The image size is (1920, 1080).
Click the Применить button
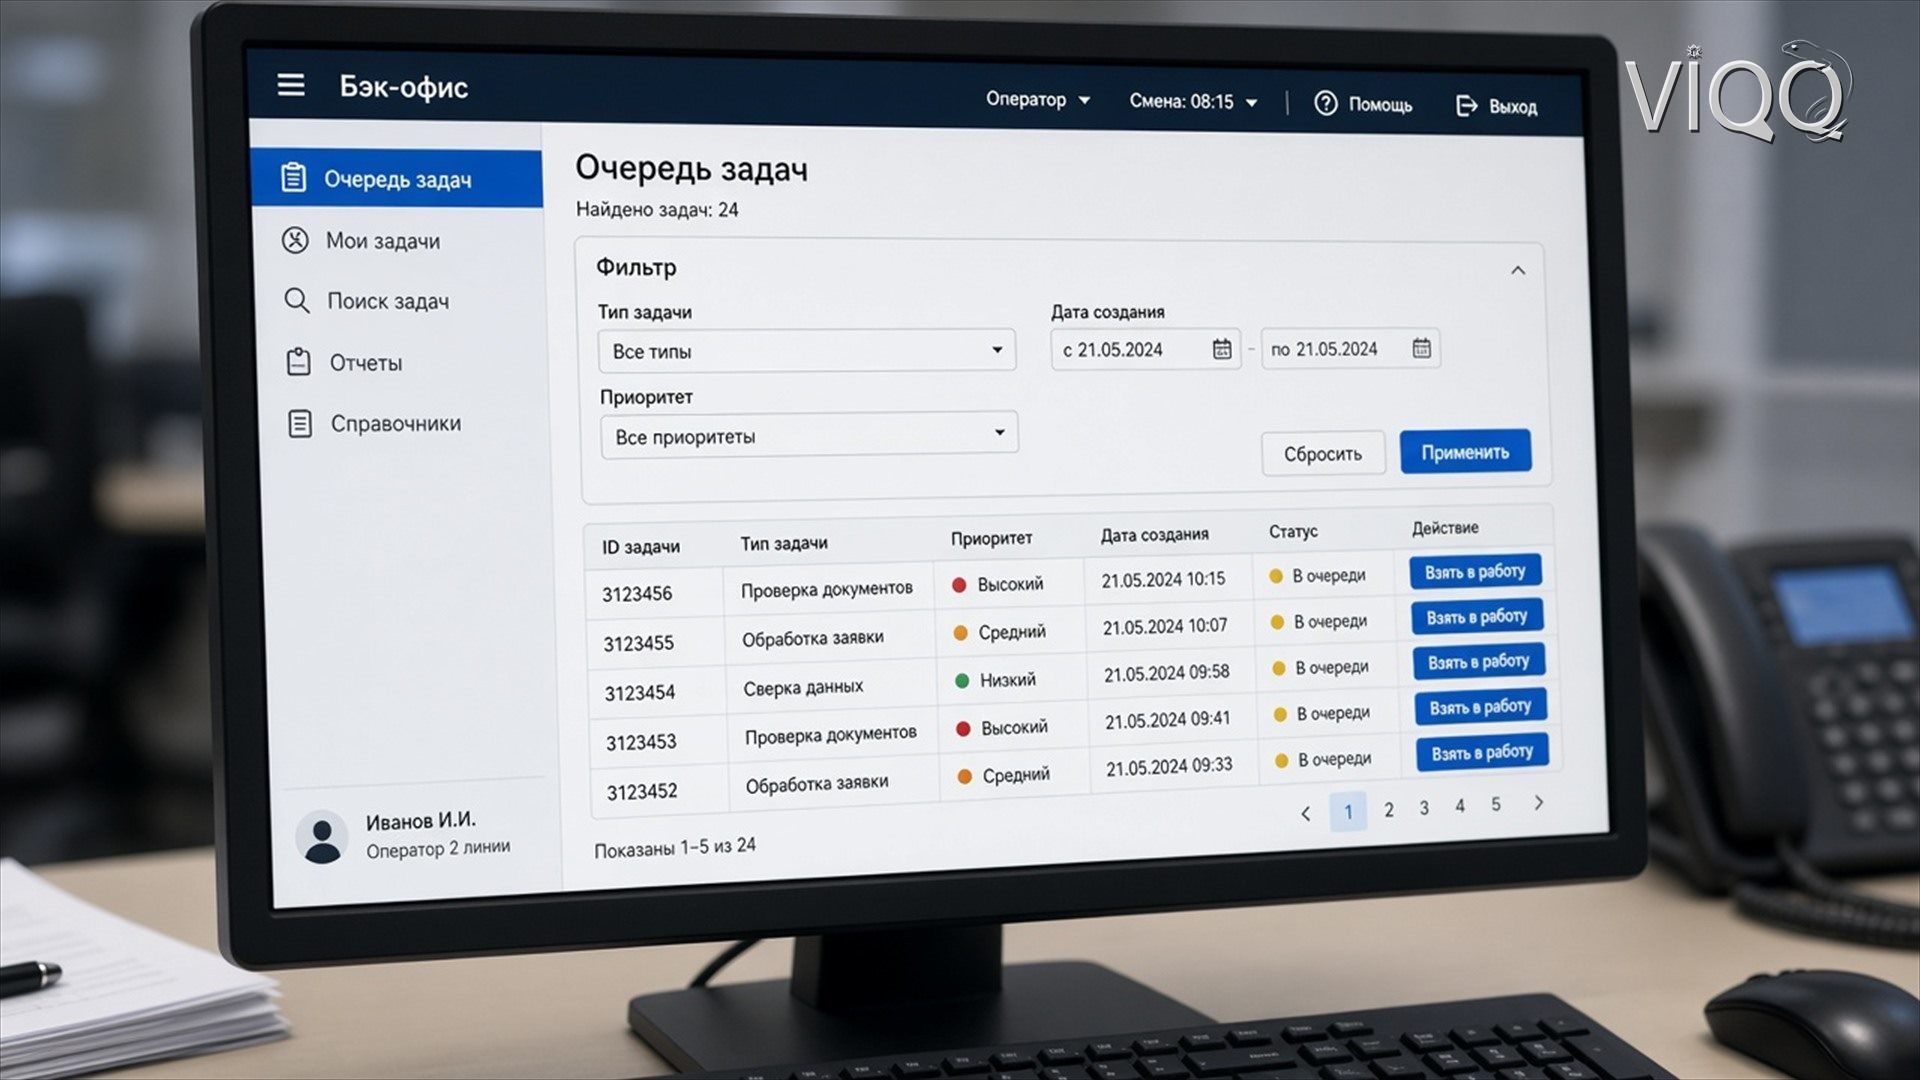coord(1465,452)
